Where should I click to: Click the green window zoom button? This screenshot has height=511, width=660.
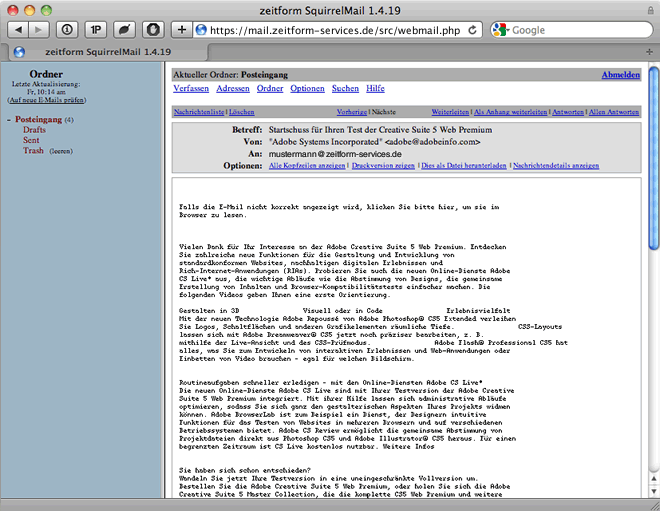[x=46, y=10]
